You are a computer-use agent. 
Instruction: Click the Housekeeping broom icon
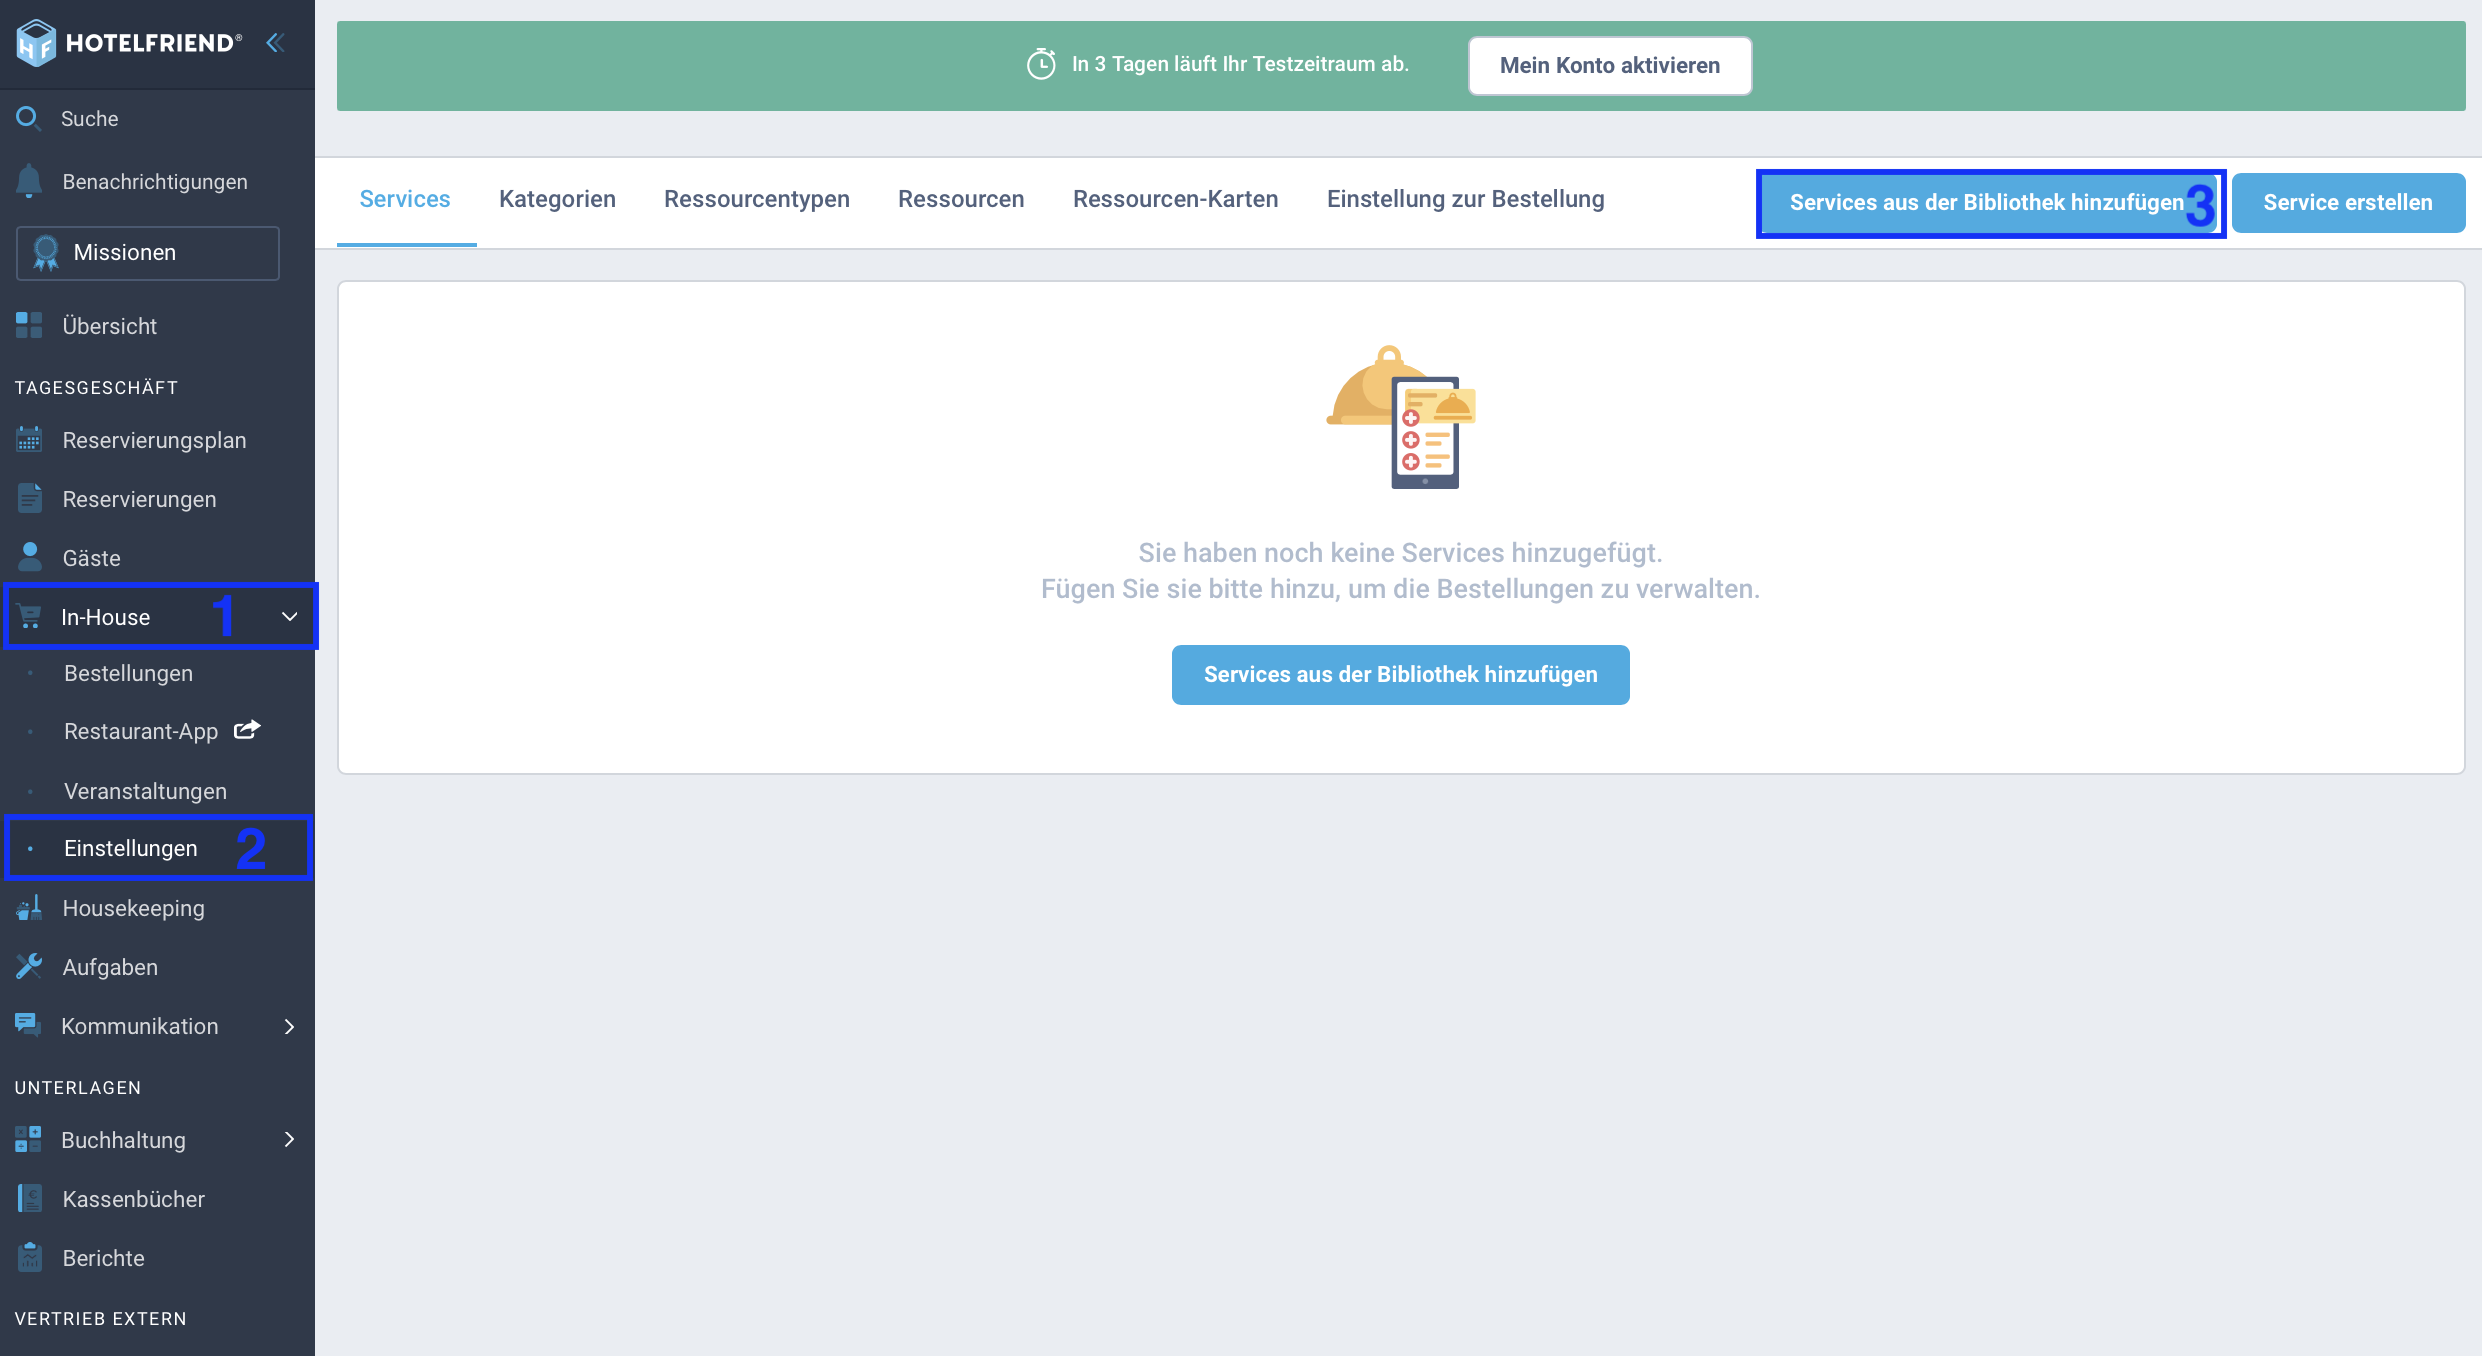pyautogui.click(x=29, y=907)
